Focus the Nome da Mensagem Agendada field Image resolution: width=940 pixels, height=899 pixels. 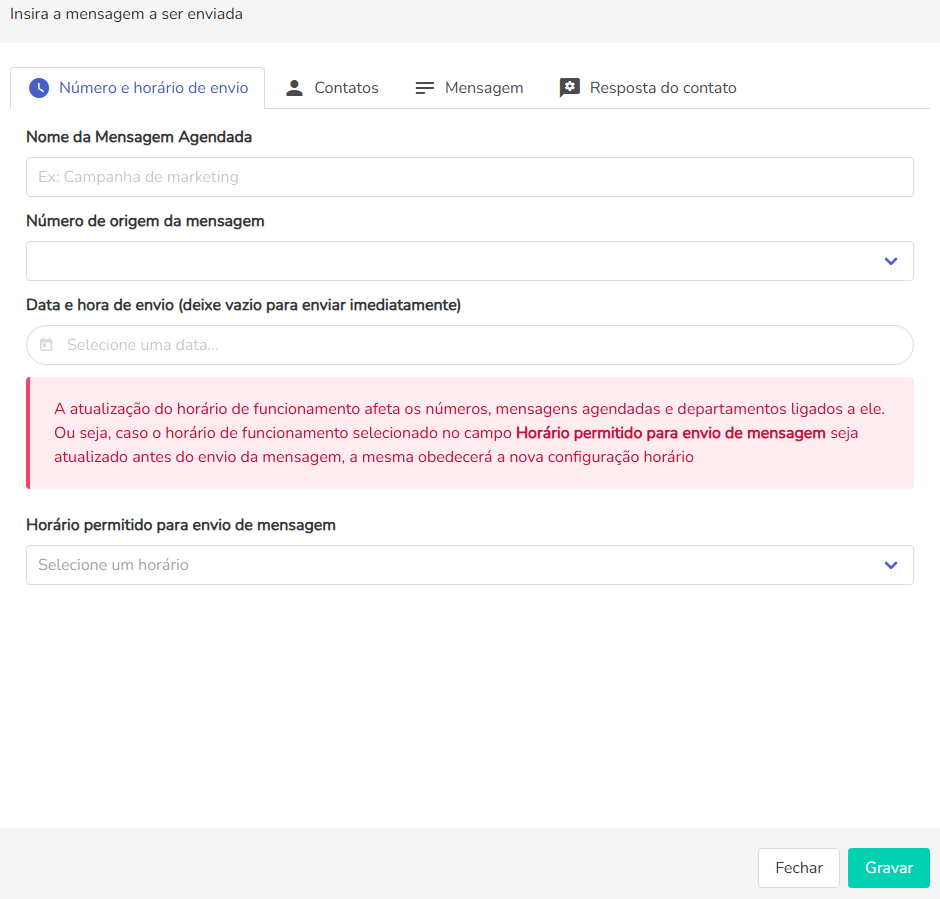click(x=469, y=177)
